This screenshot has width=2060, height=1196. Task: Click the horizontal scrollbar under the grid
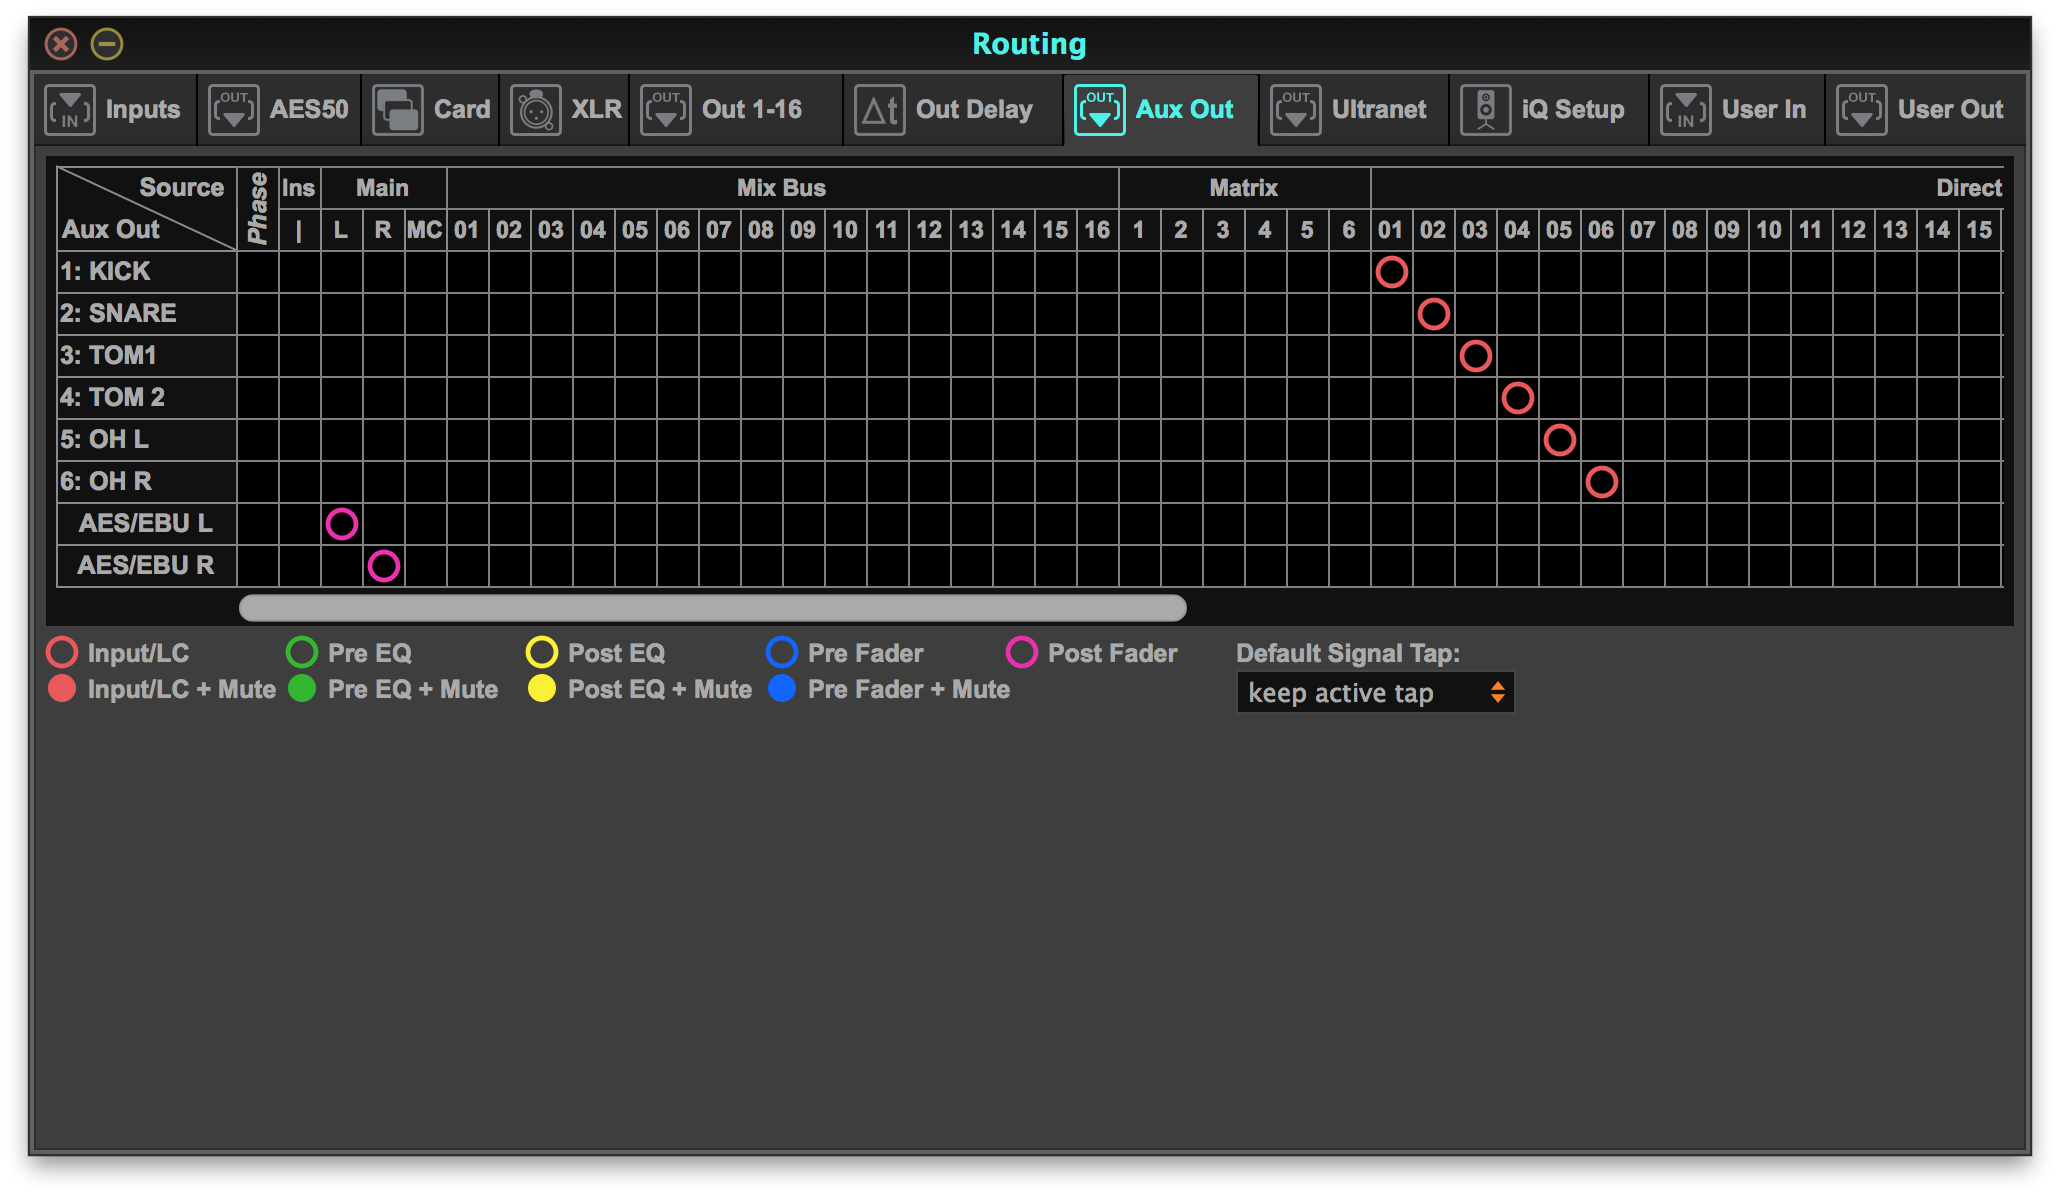pos(712,608)
